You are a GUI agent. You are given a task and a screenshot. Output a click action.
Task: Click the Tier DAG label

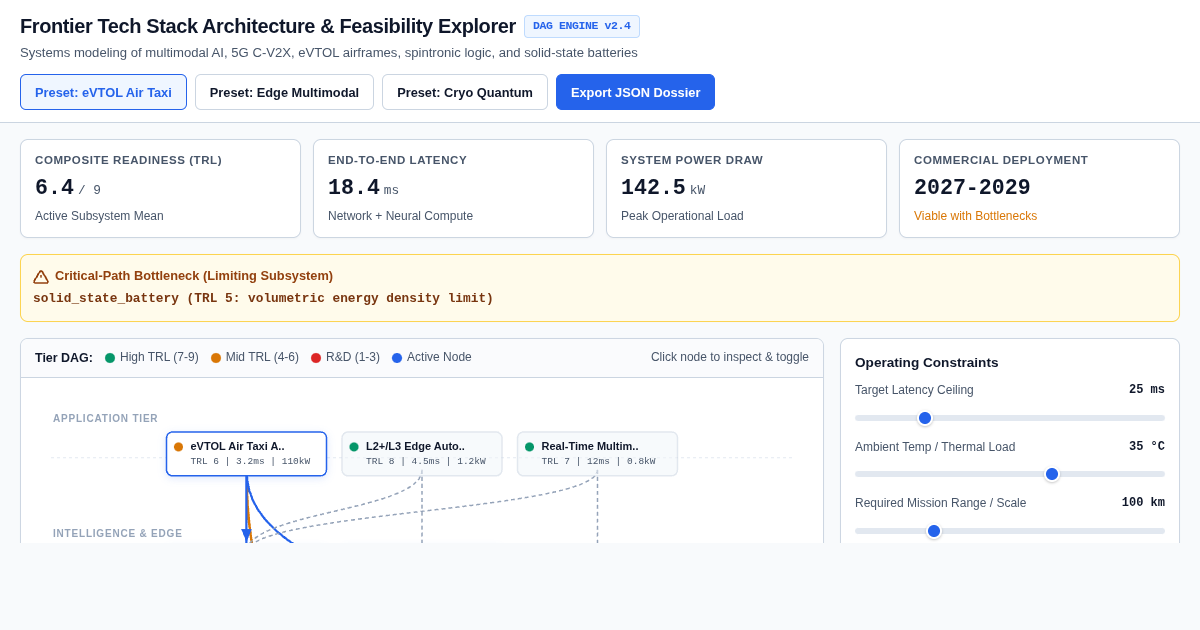[64, 358]
